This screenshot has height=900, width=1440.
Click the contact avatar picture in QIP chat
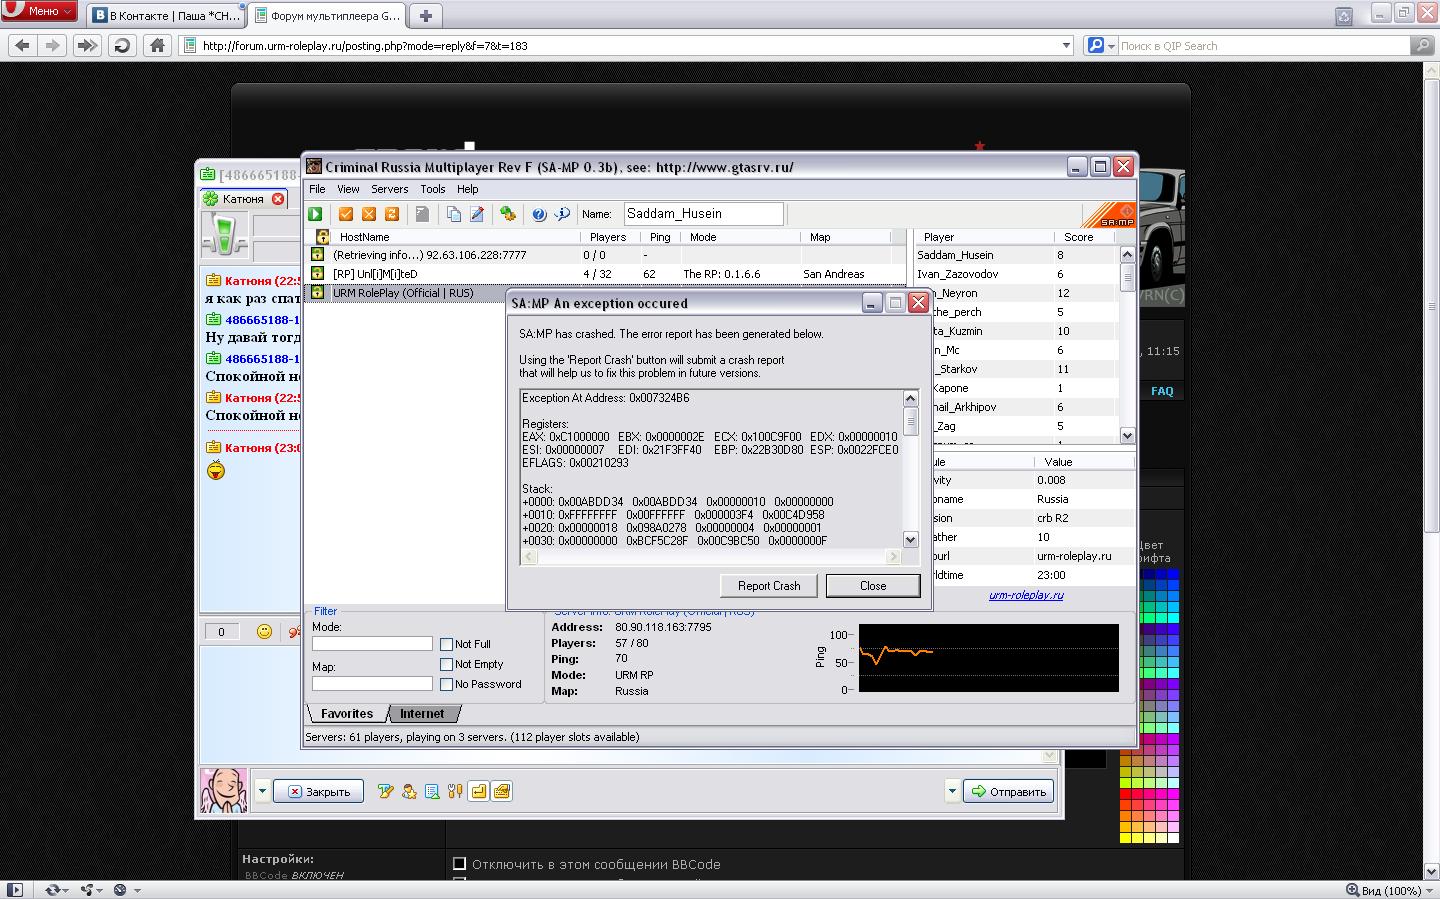point(224,790)
